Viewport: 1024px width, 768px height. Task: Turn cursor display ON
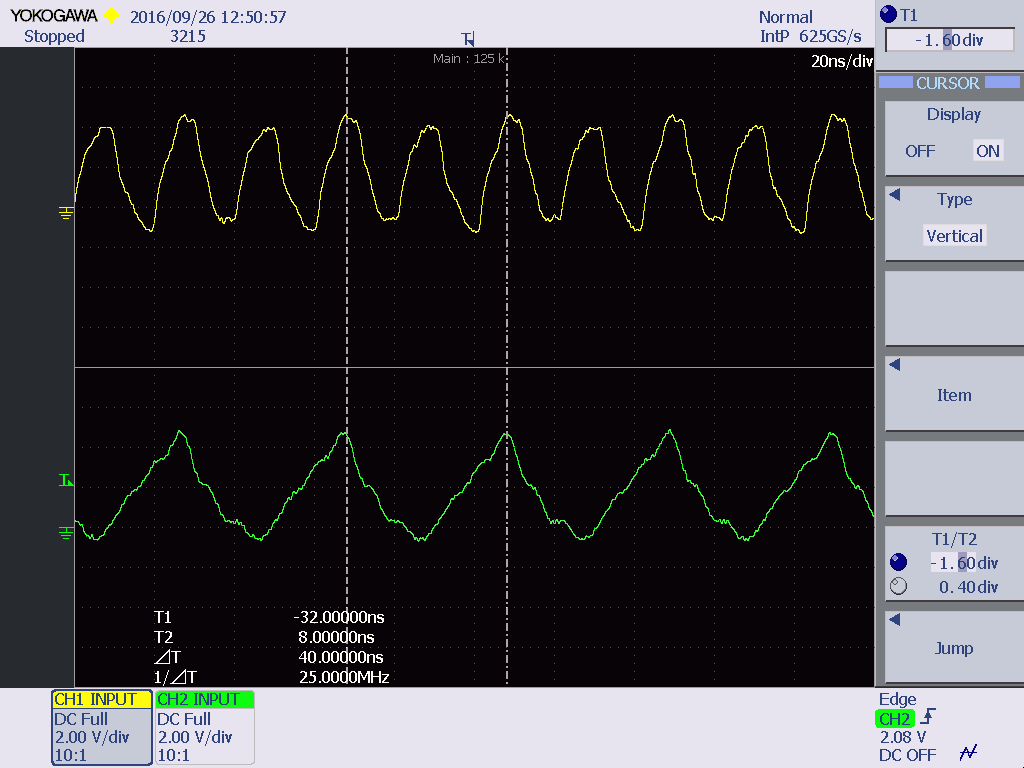click(x=987, y=151)
